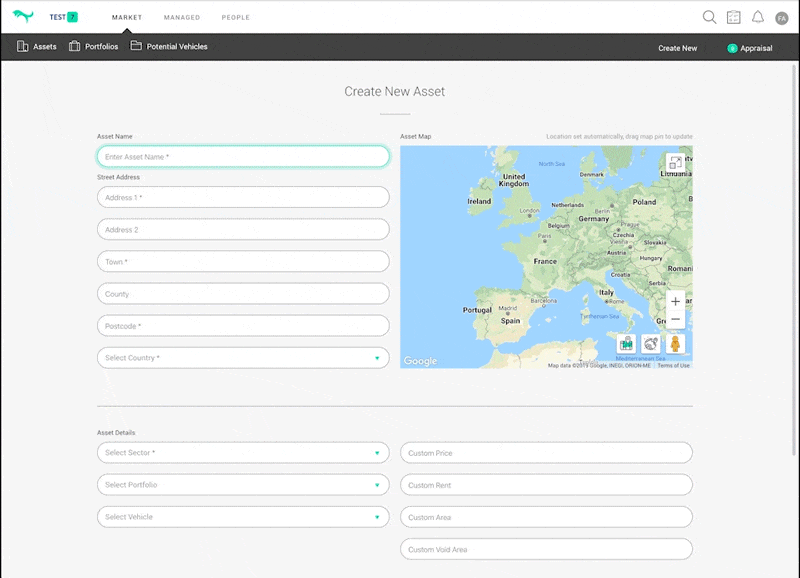Image resolution: width=800 pixels, height=578 pixels.
Task: Zoom in on the map
Action: (x=675, y=301)
